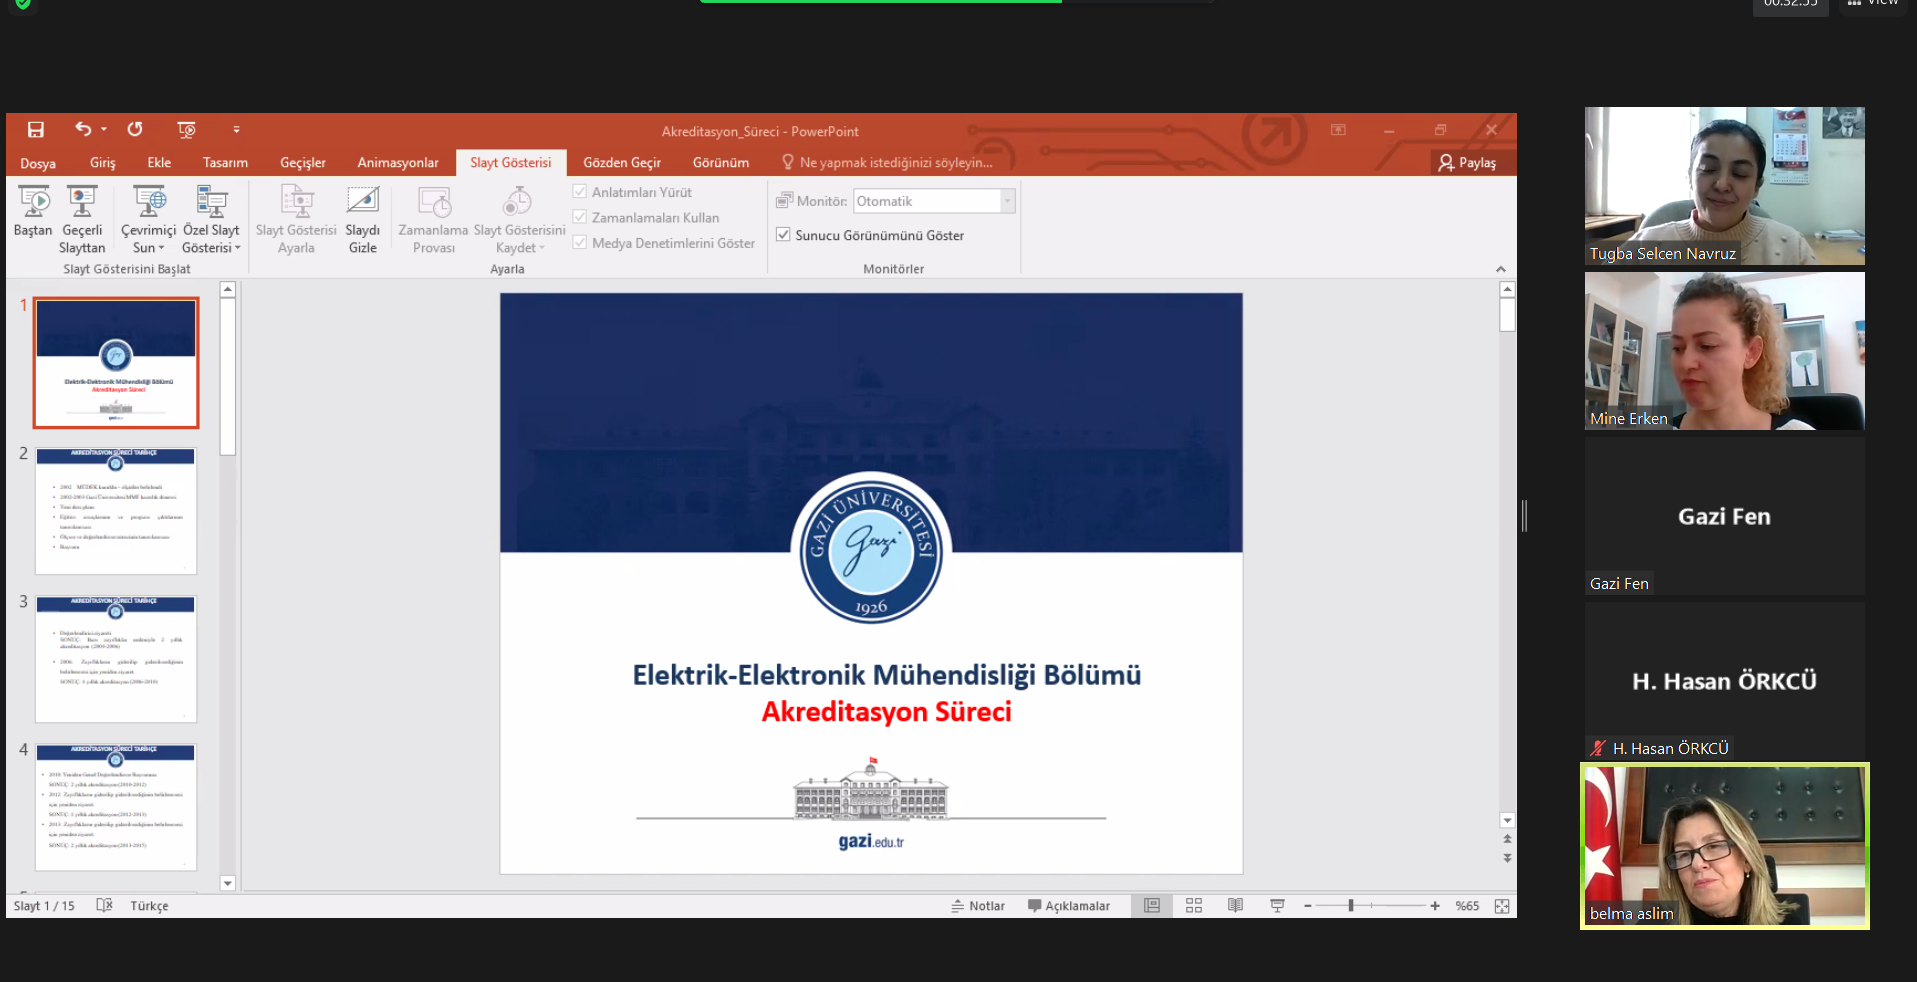Click zoom out minus button

[1308, 906]
